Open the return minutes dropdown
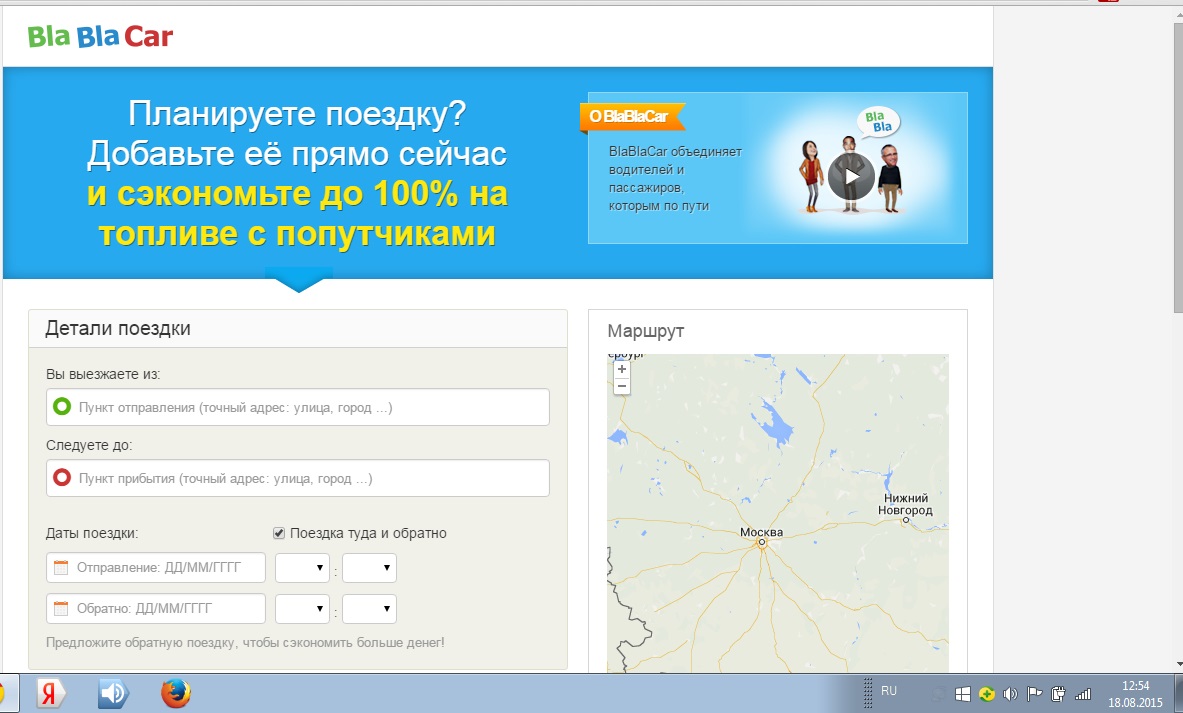This screenshot has height=713, width=1183. point(369,608)
